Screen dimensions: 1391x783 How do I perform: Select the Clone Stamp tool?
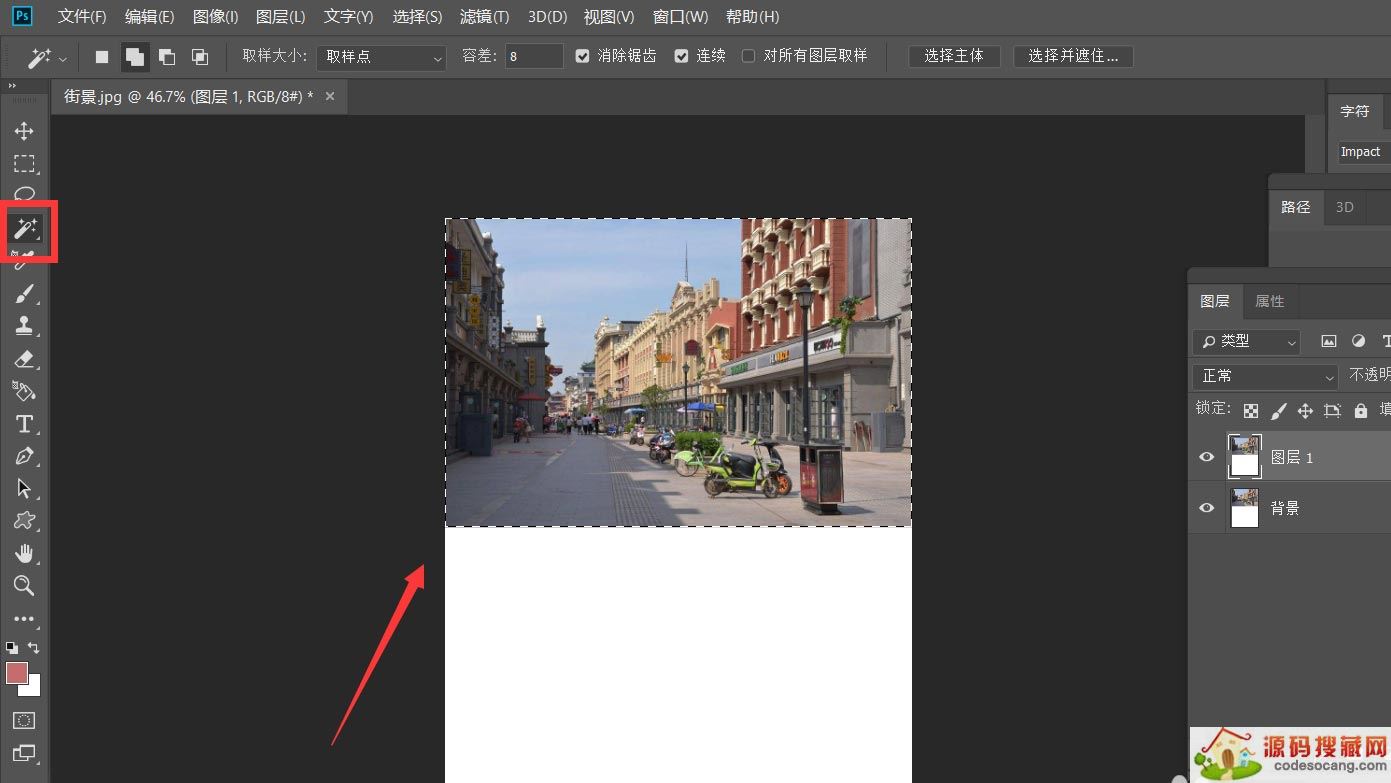(25, 325)
